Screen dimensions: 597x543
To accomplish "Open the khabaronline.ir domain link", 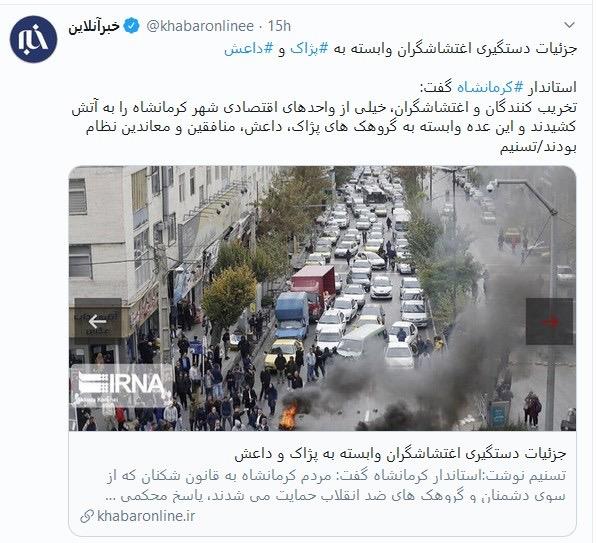I will tap(146, 516).
